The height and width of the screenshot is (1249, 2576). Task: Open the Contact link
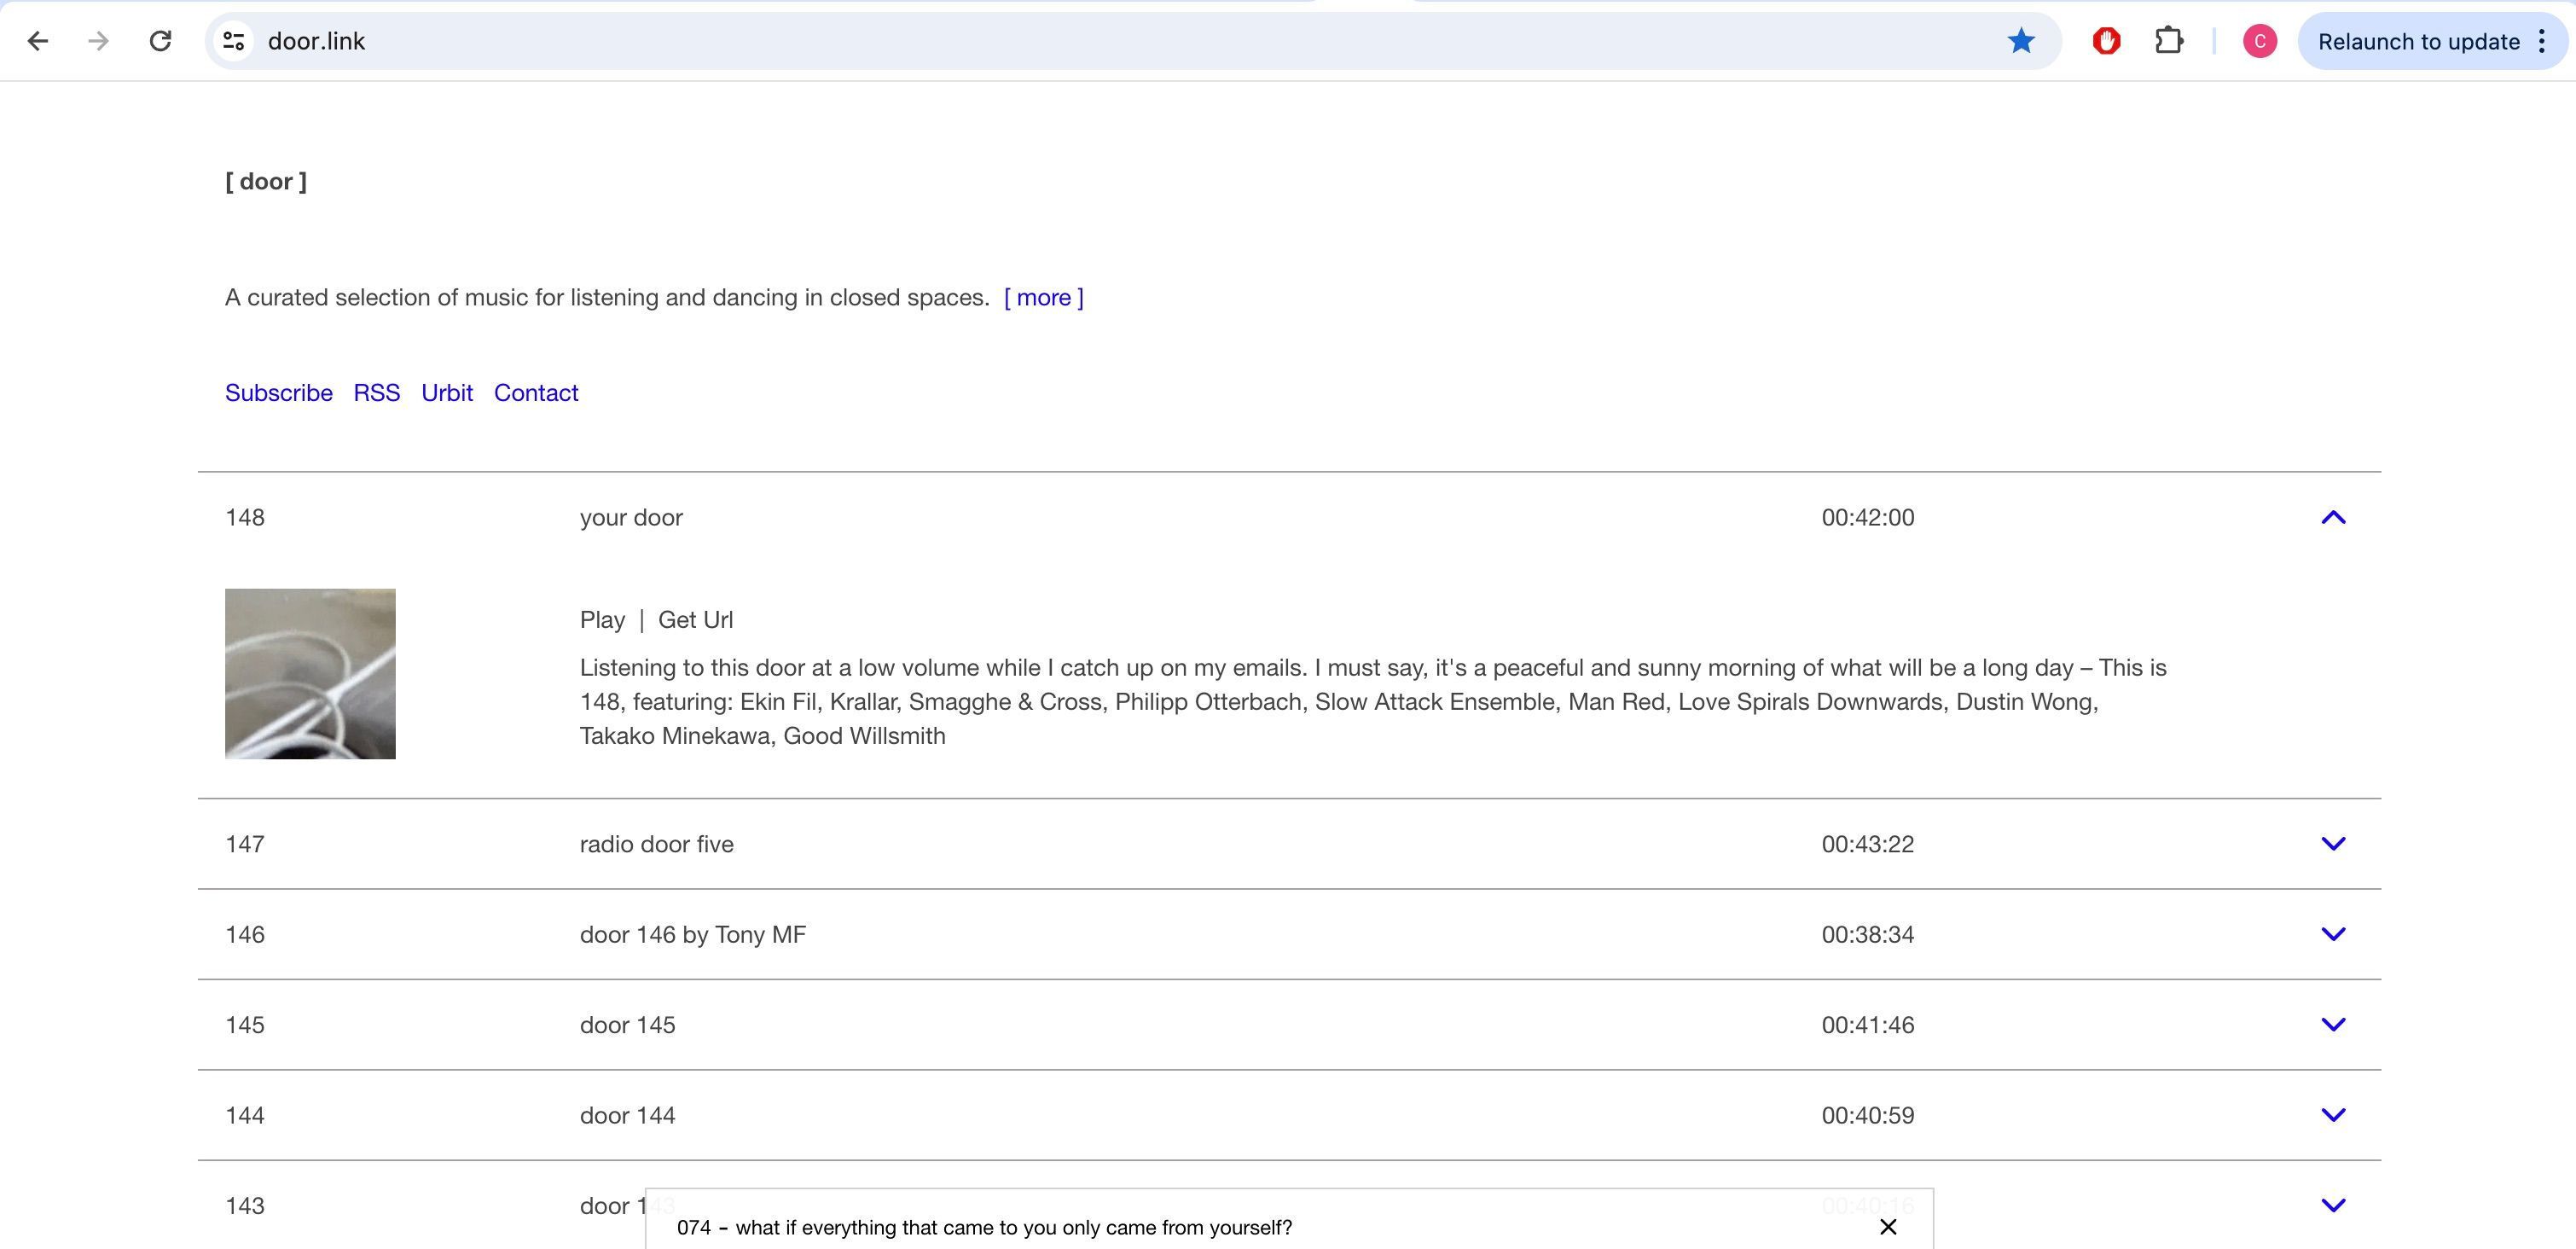pos(536,393)
